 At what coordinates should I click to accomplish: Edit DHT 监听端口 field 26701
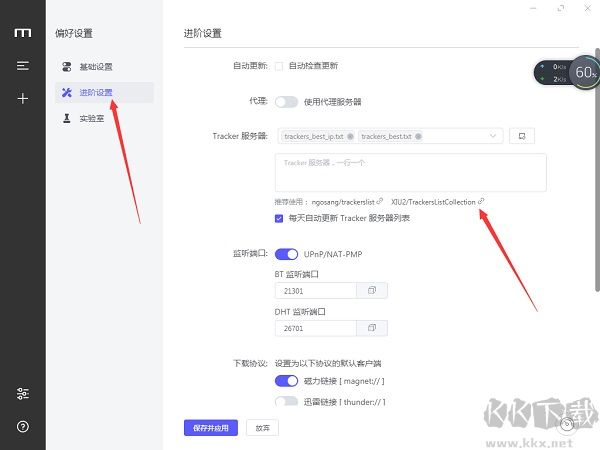315,328
